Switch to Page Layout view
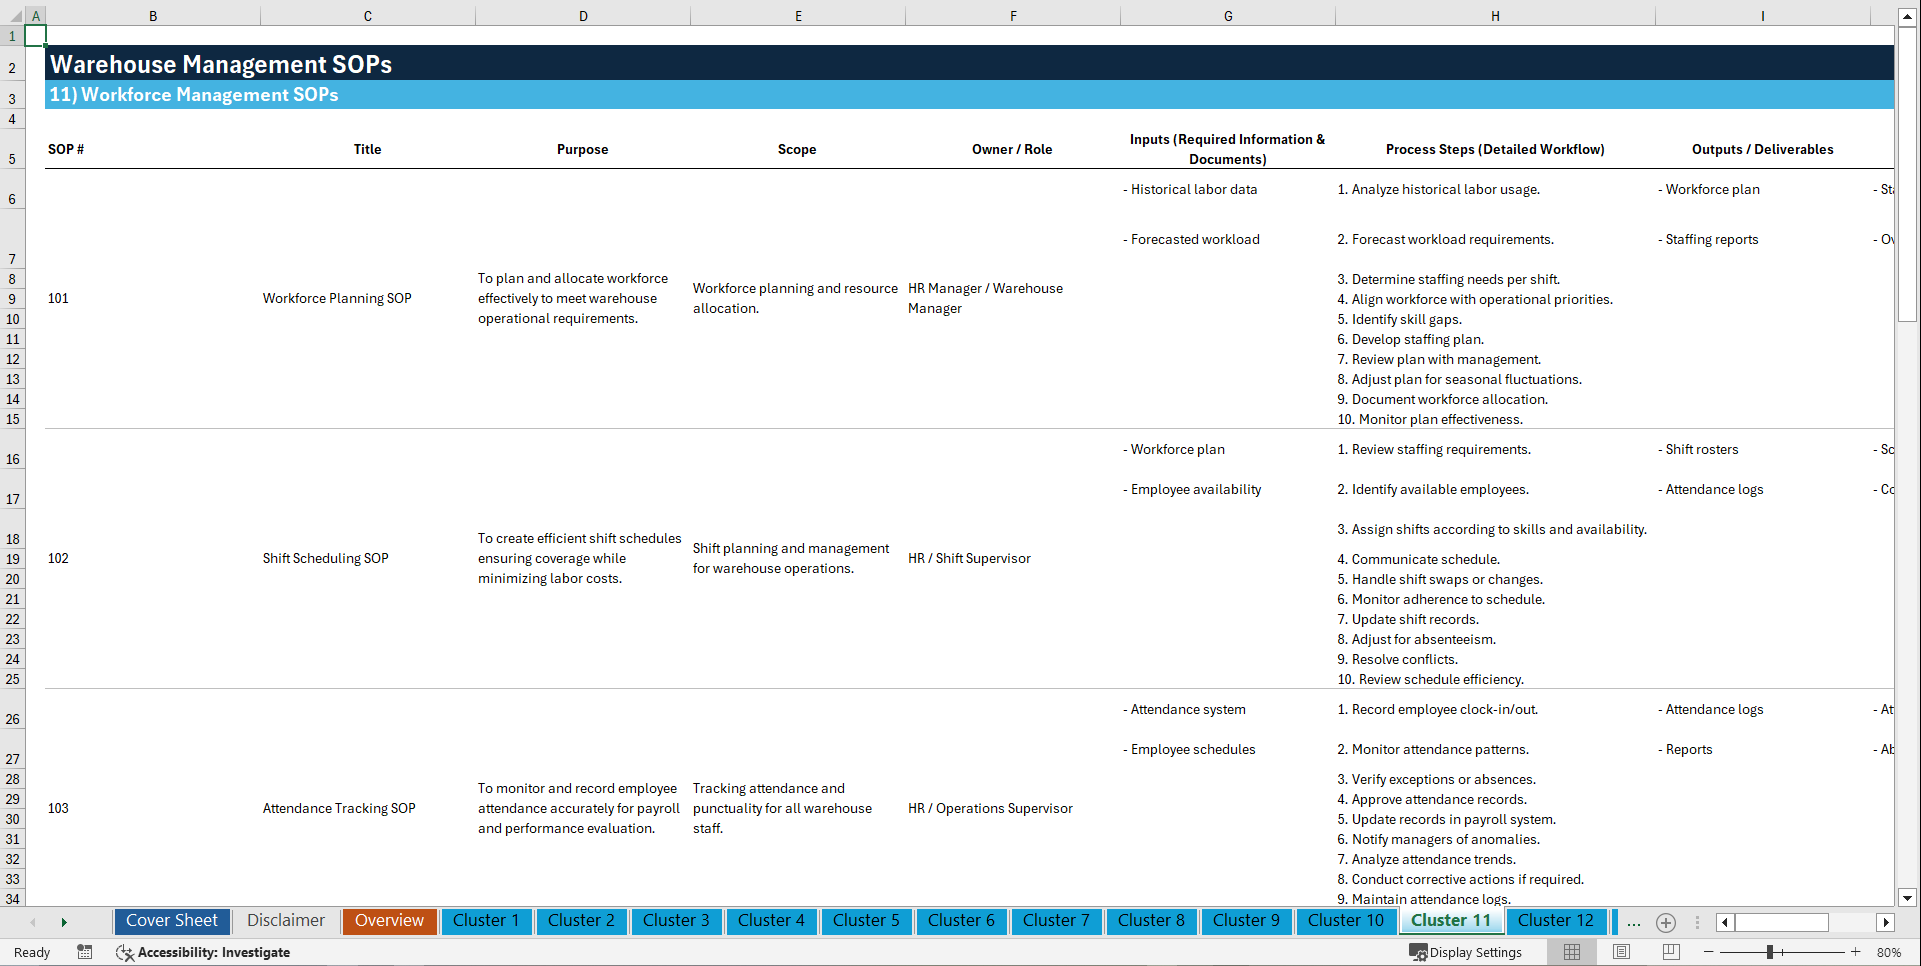Screen dimensions: 1921x966 [1621, 952]
